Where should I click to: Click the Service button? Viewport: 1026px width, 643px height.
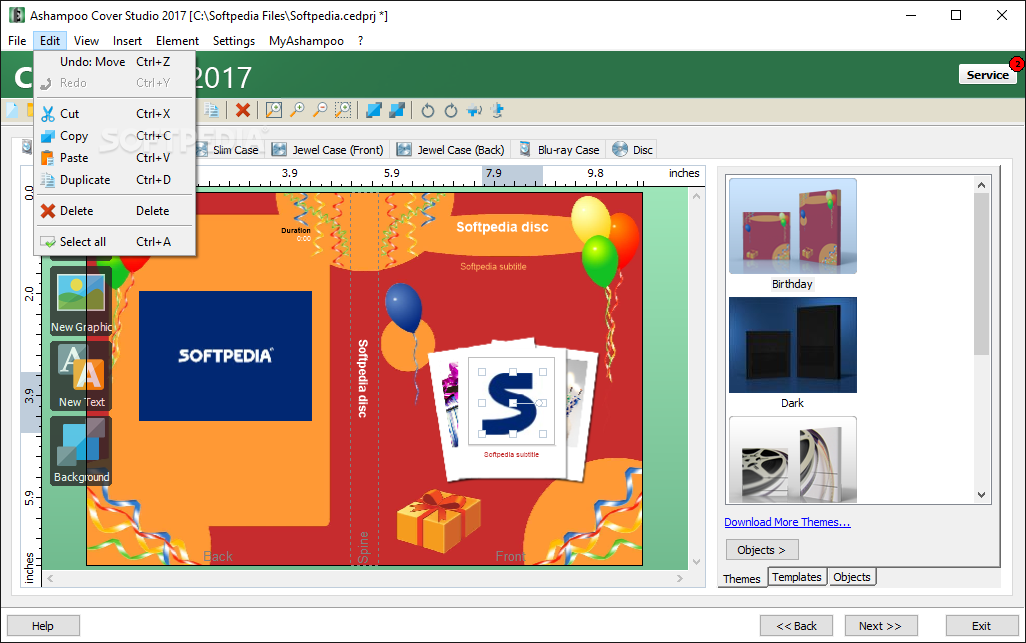(x=987, y=75)
